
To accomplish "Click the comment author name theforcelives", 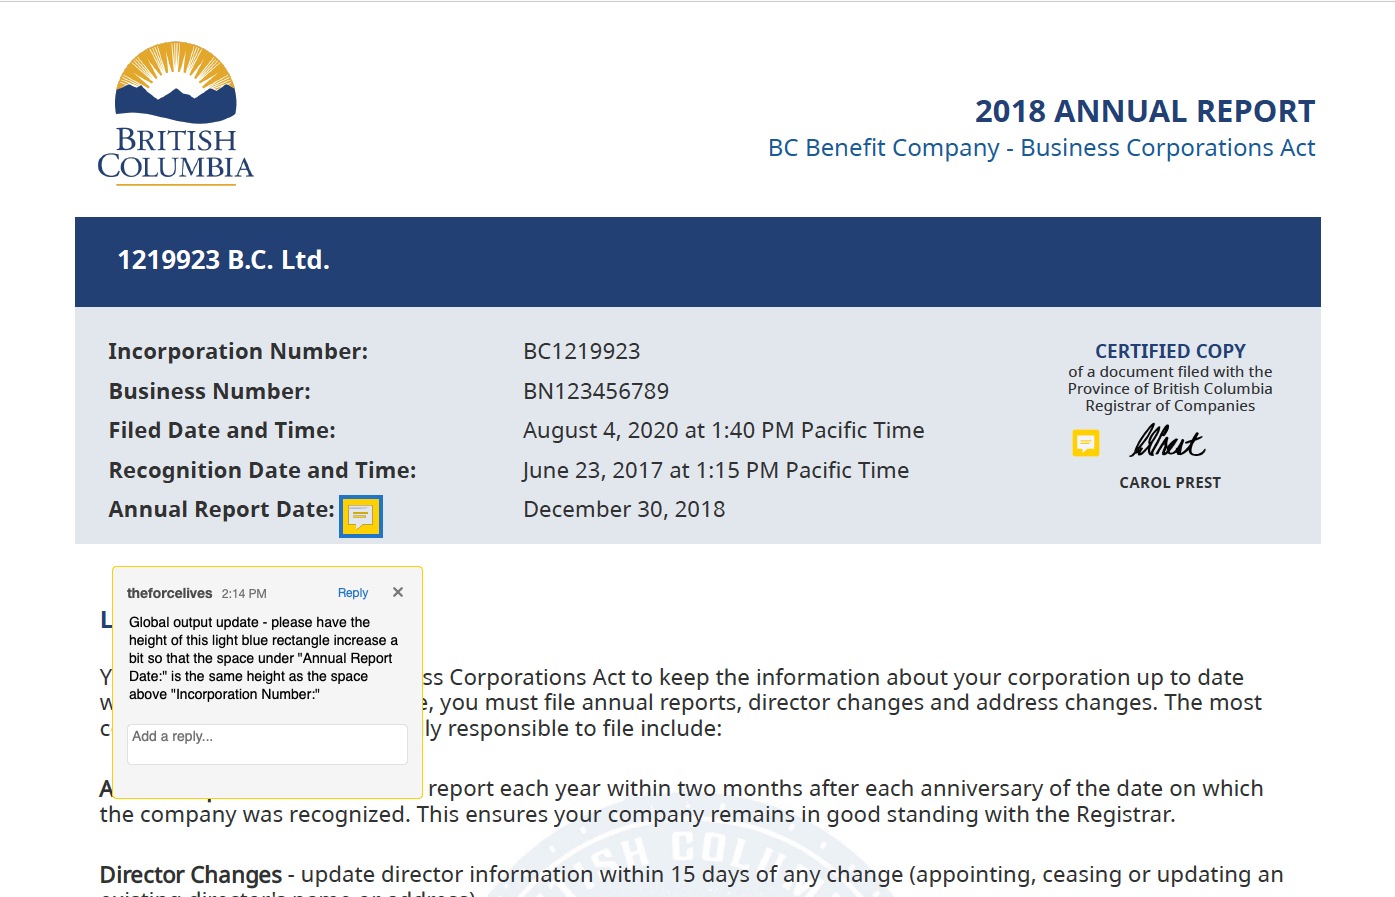I will pyautogui.click(x=170, y=593).
